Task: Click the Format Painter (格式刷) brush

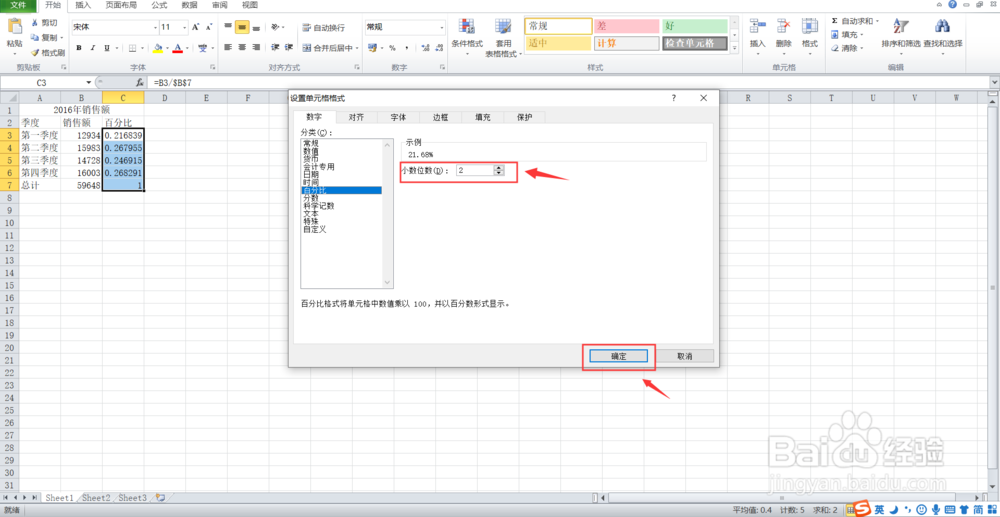Action: [35, 52]
